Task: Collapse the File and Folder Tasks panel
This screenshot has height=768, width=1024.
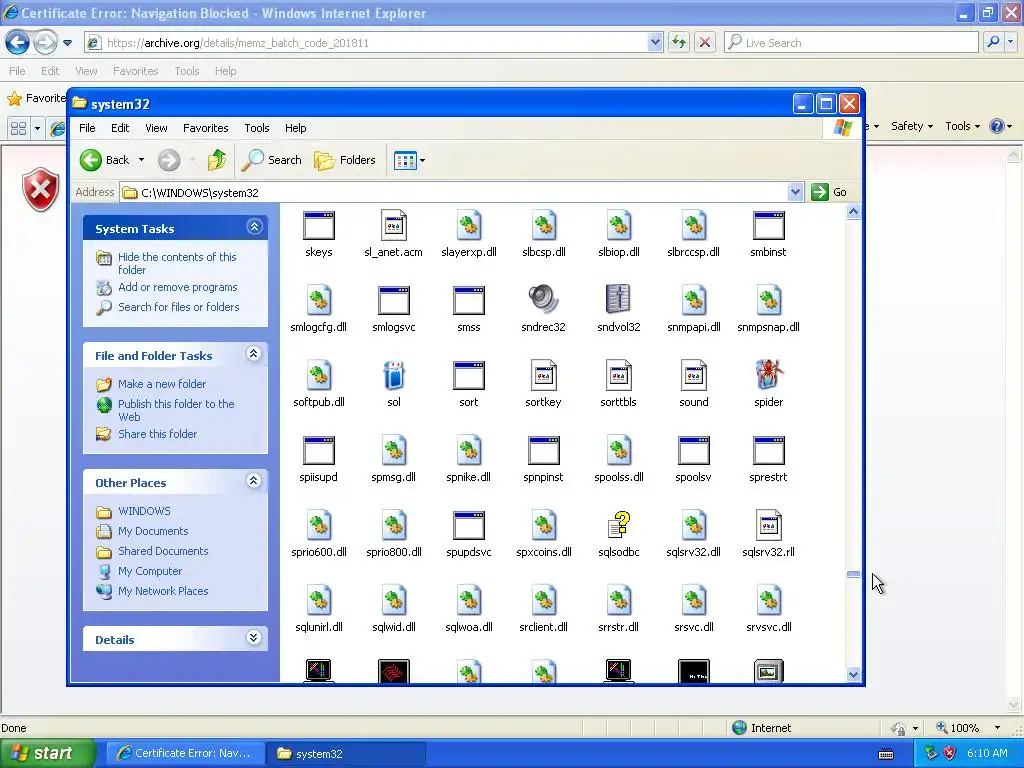Action: [254, 354]
